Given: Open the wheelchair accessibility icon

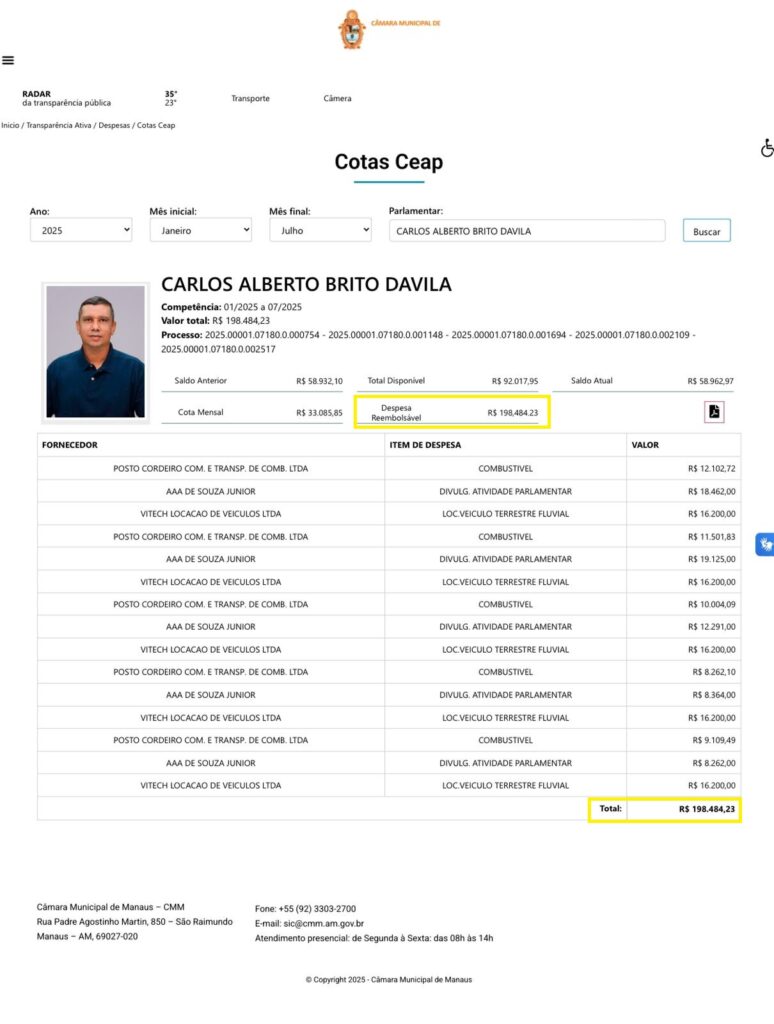Looking at the screenshot, I should [x=767, y=148].
